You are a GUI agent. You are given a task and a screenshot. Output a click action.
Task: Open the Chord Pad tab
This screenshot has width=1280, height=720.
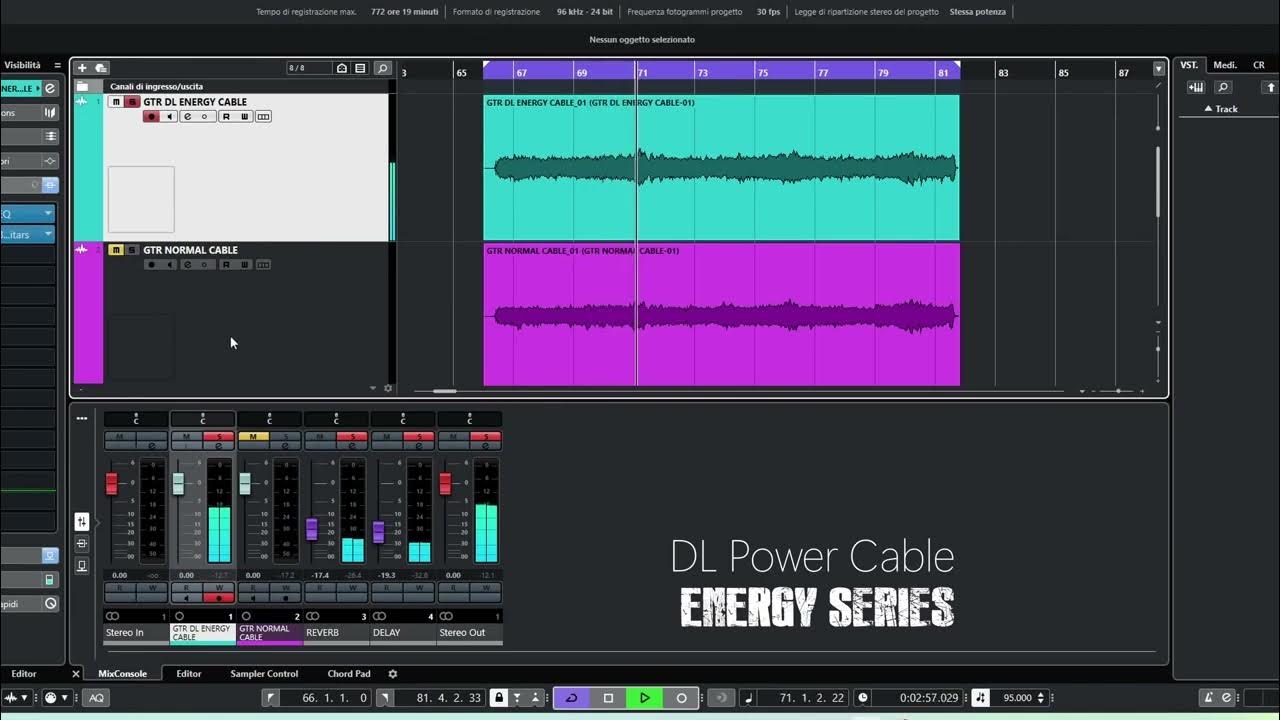[x=349, y=674]
